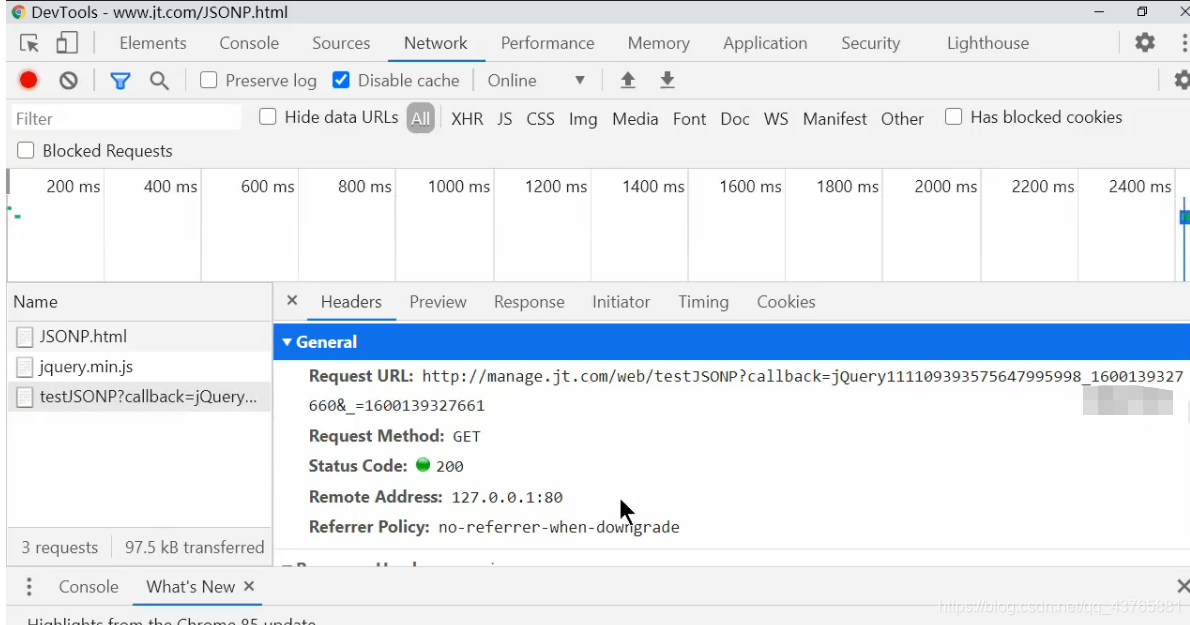The height and width of the screenshot is (625, 1190).
Task: Filter requests by Media
Action: coord(635,119)
